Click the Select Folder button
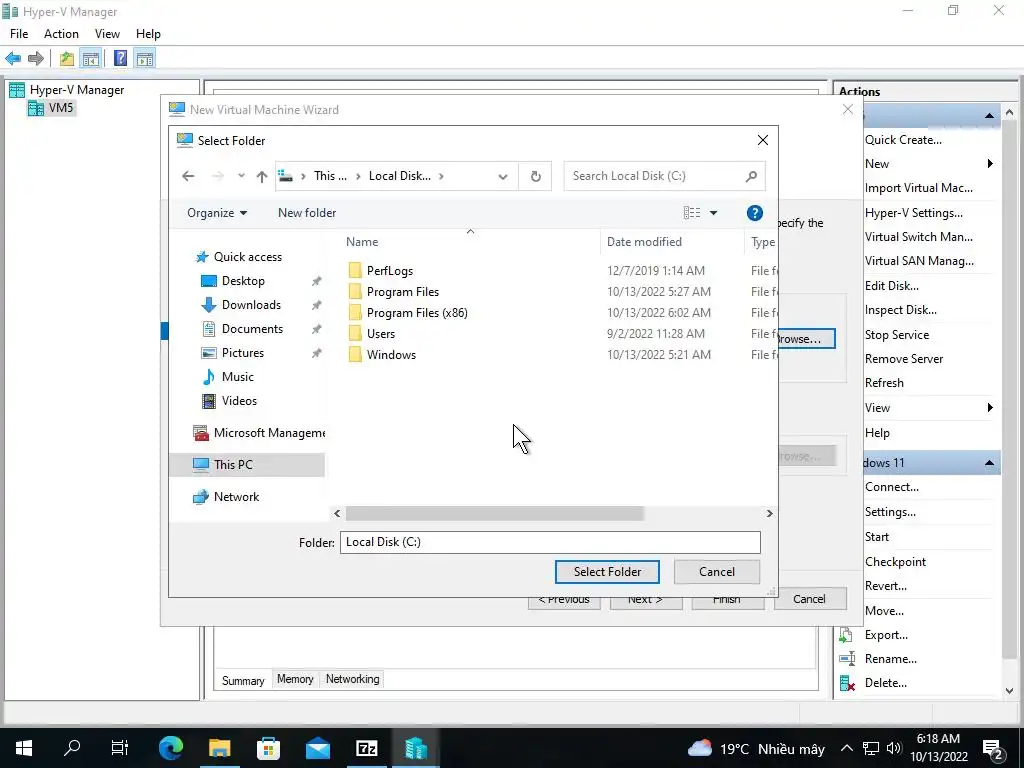The height and width of the screenshot is (768, 1024). (607, 572)
